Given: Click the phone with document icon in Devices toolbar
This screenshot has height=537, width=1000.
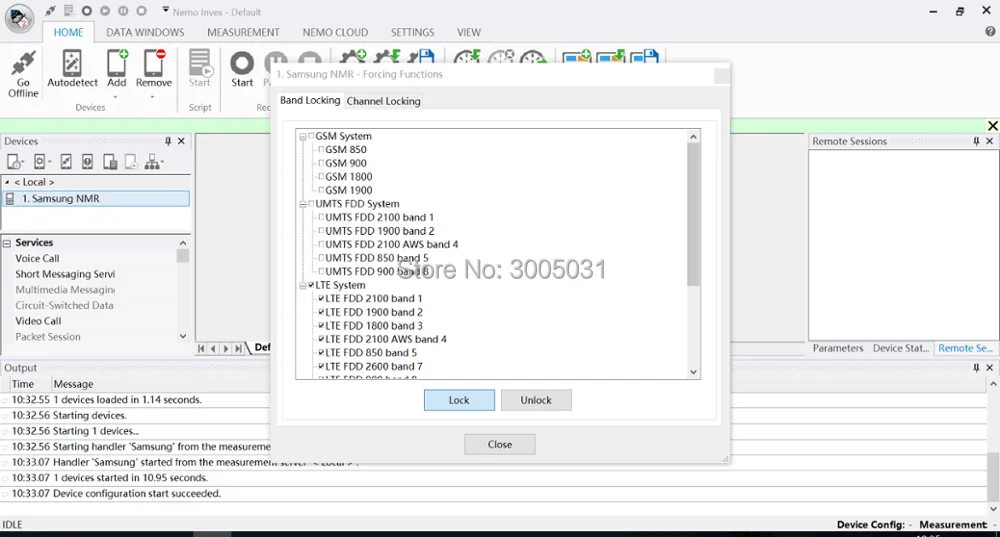Looking at the screenshot, I should coord(110,162).
